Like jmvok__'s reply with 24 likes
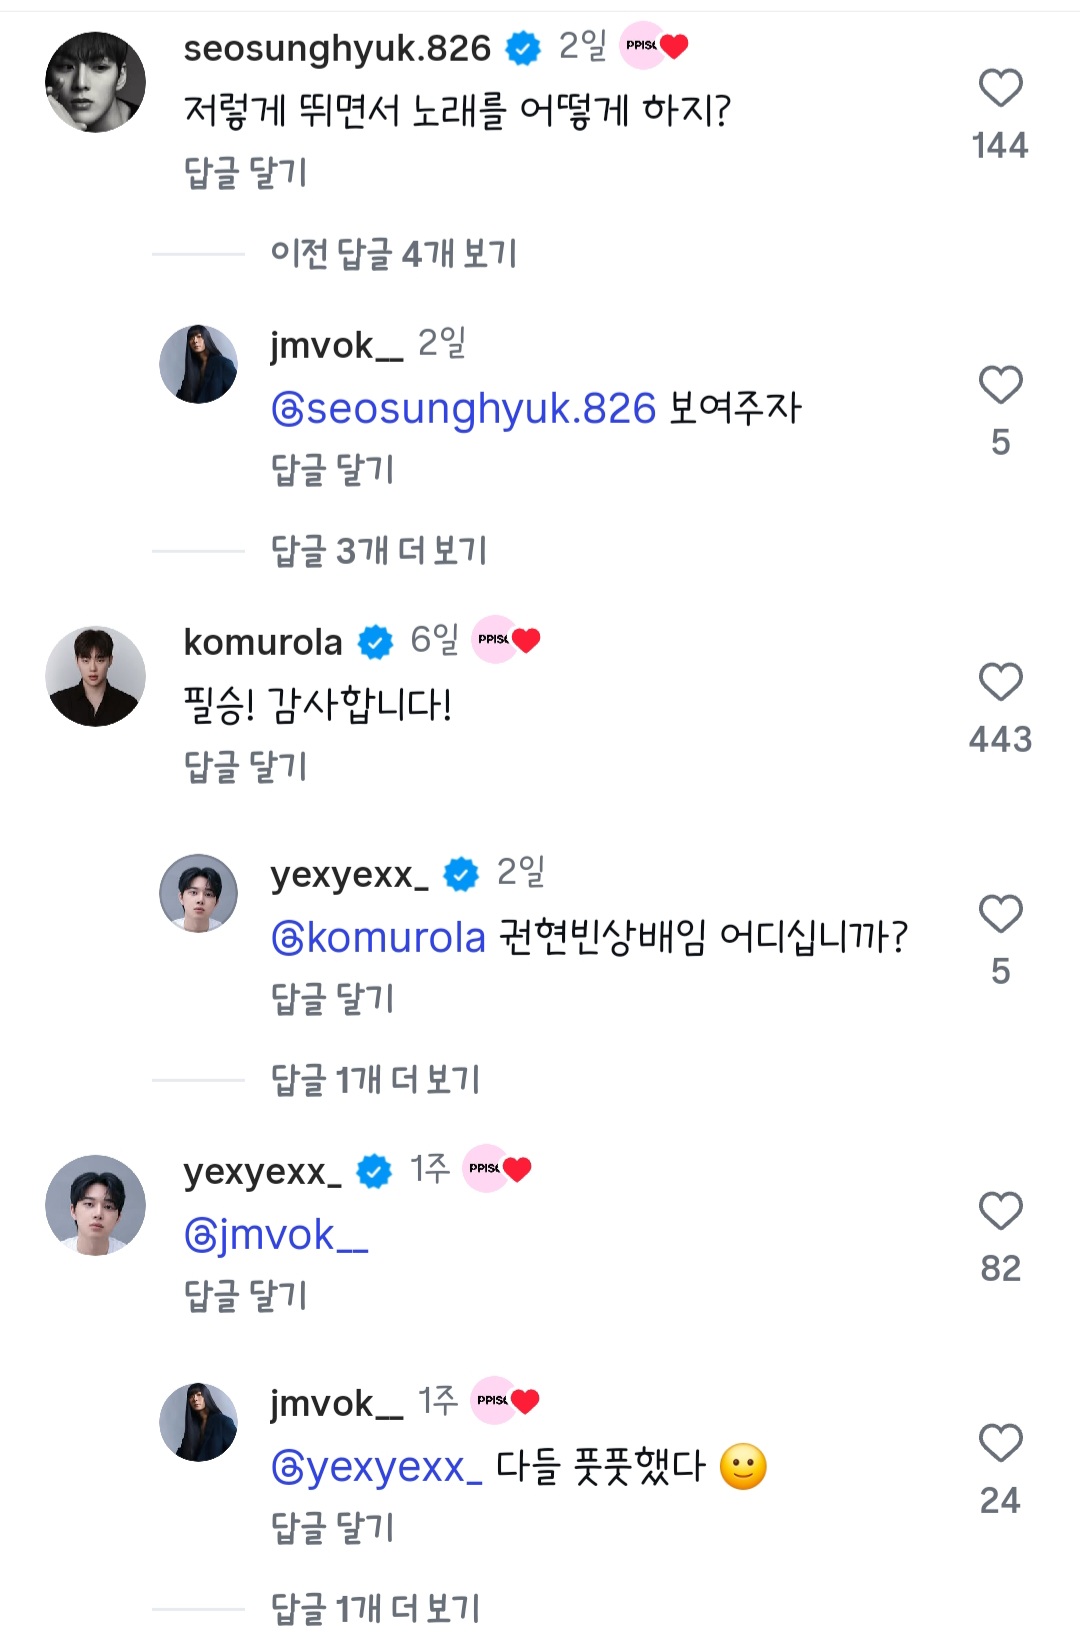Screen dimensions: 1080x1643 [x=1000, y=1444]
